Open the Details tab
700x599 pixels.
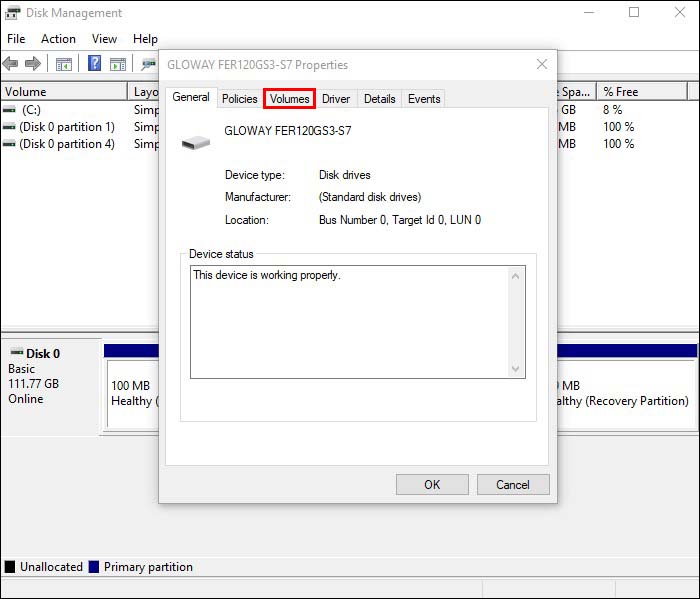click(379, 99)
